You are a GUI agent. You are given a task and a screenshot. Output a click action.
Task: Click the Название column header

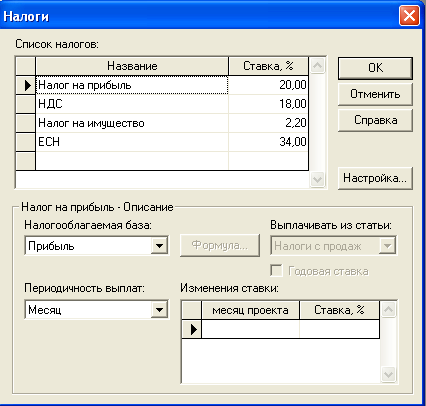pyautogui.click(x=132, y=66)
